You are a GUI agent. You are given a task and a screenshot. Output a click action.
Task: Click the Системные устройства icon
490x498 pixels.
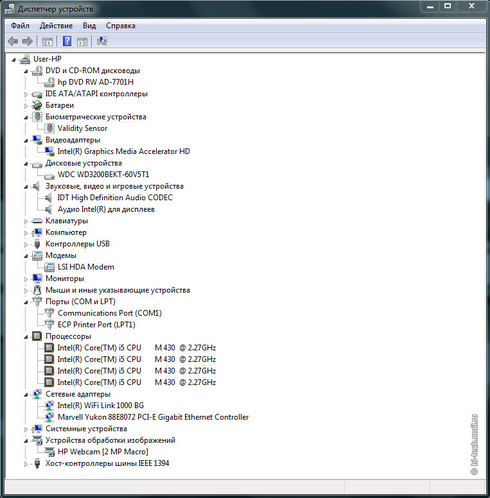point(37,429)
